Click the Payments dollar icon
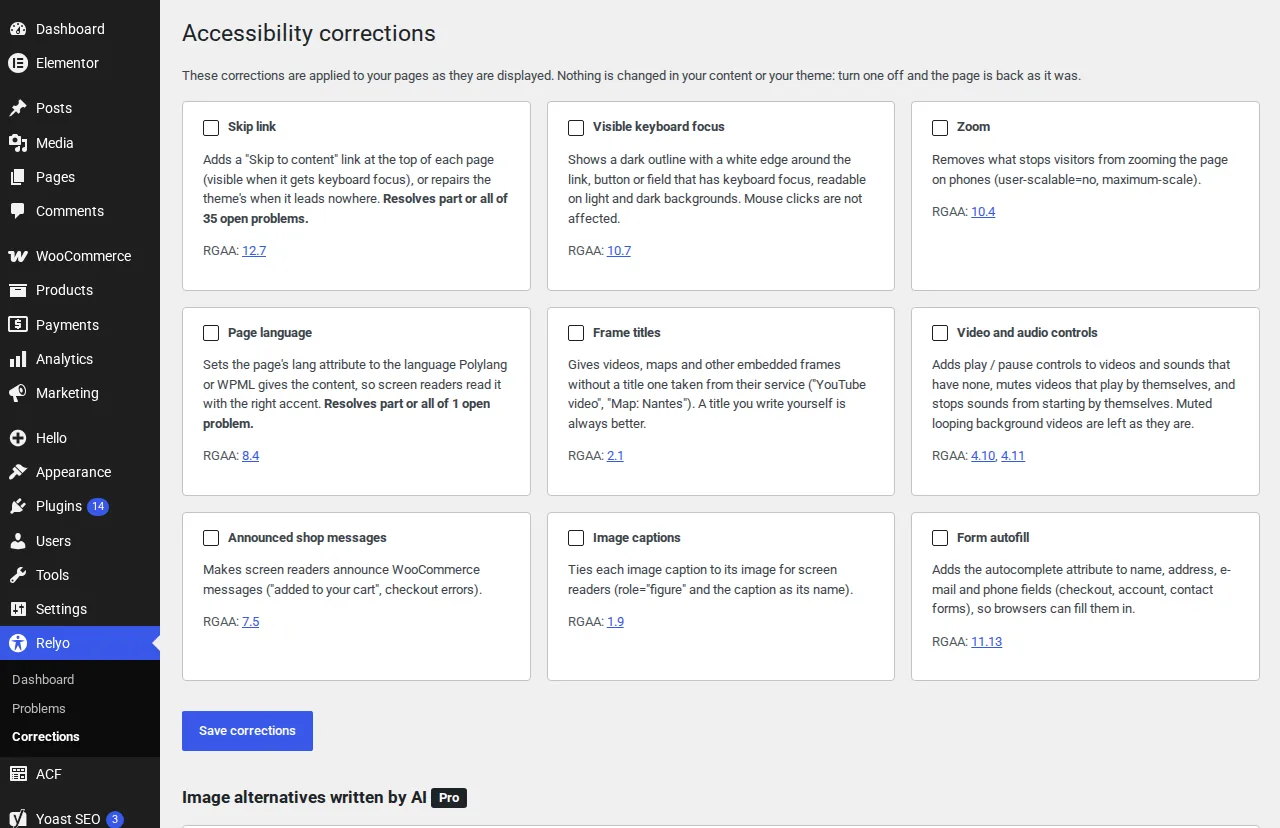Image resolution: width=1280 pixels, height=828 pixels. 18,325
